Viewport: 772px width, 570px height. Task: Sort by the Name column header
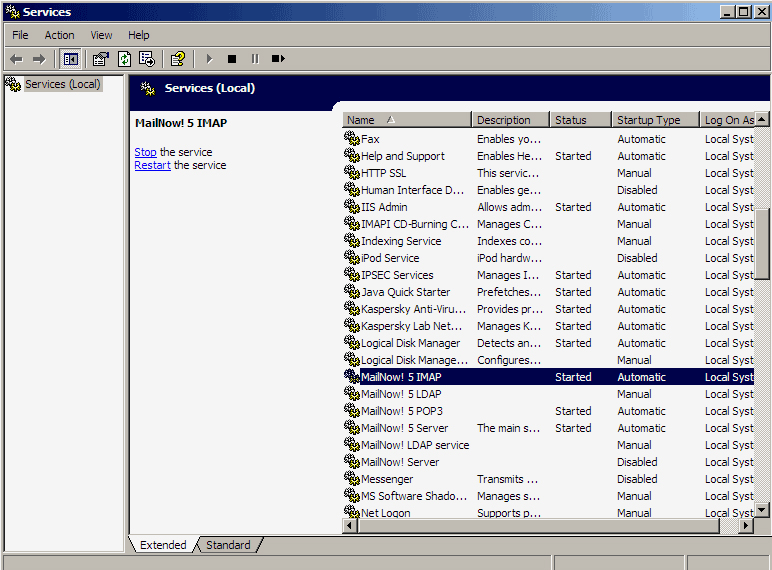click(407, 120)
